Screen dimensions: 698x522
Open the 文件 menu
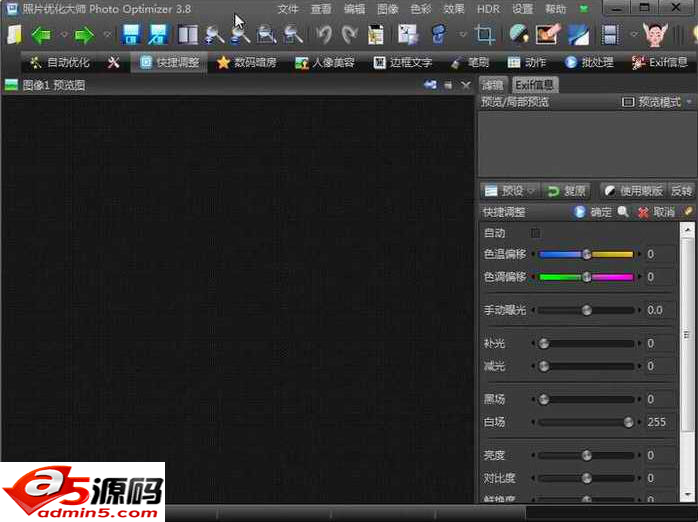[x=288, y=9]
